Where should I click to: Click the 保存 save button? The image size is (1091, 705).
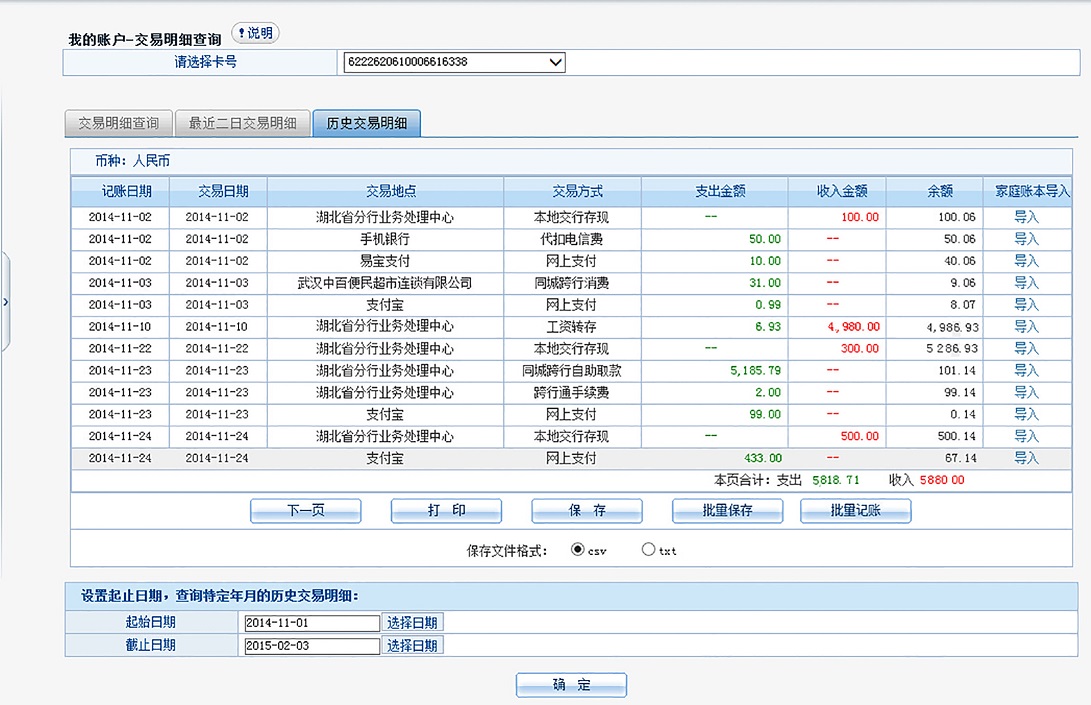point(587,511)
